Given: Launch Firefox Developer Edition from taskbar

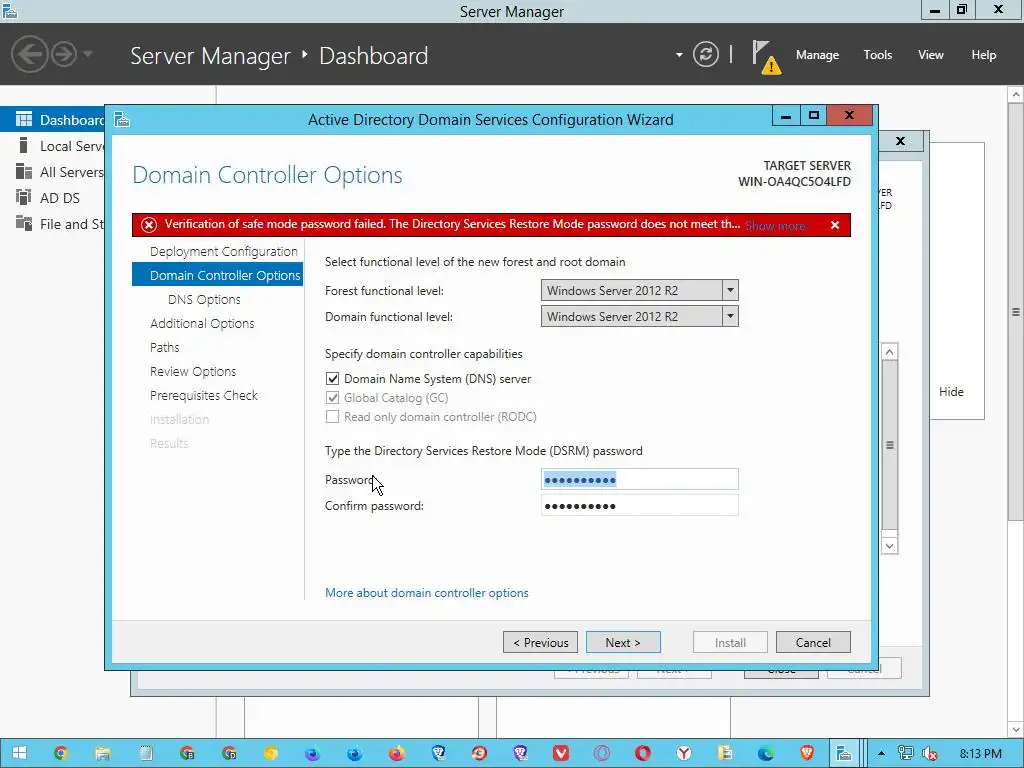Looking at the screenshot, I should click(x=355, y=754).
